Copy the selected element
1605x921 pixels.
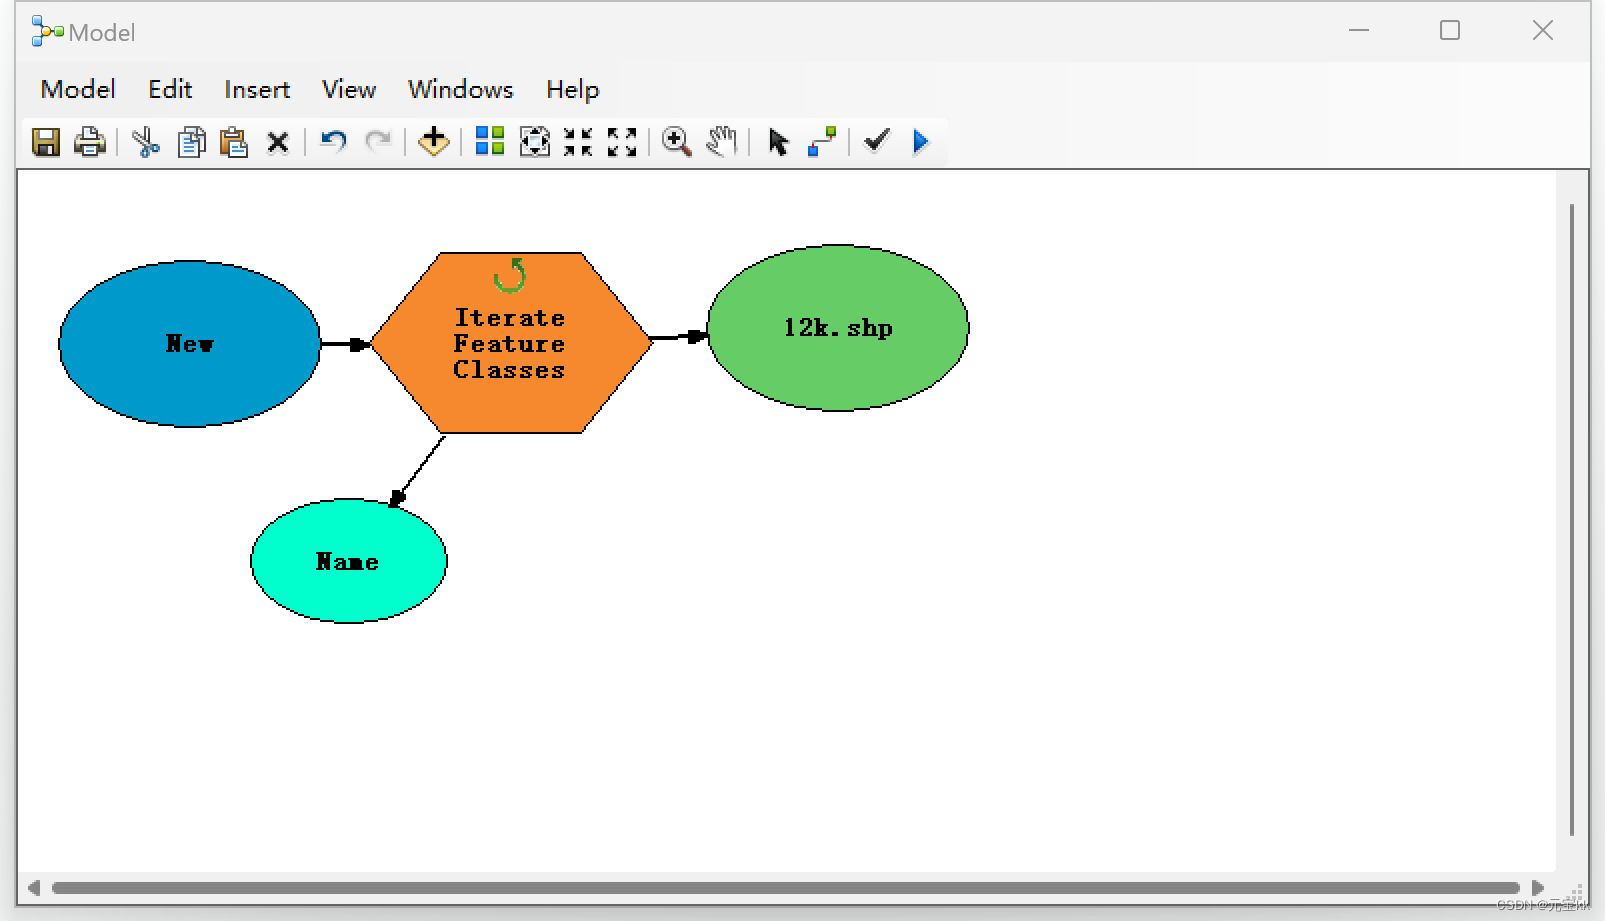tap(191, 142)
